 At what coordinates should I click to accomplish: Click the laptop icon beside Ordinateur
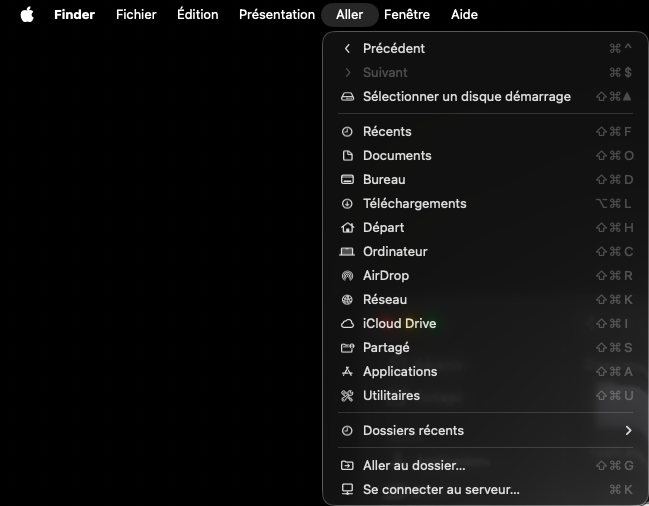[x=347, y=252]
